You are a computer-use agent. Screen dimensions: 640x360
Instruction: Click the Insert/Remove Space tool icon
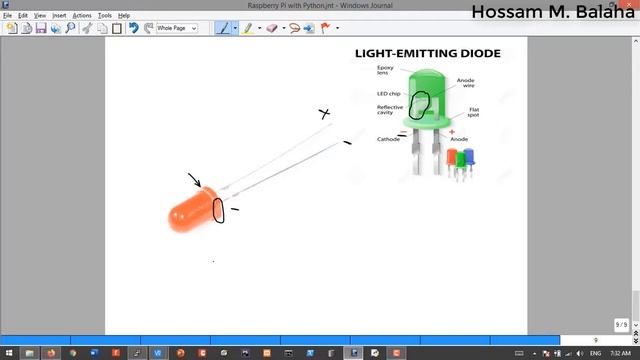coord(309,28)
